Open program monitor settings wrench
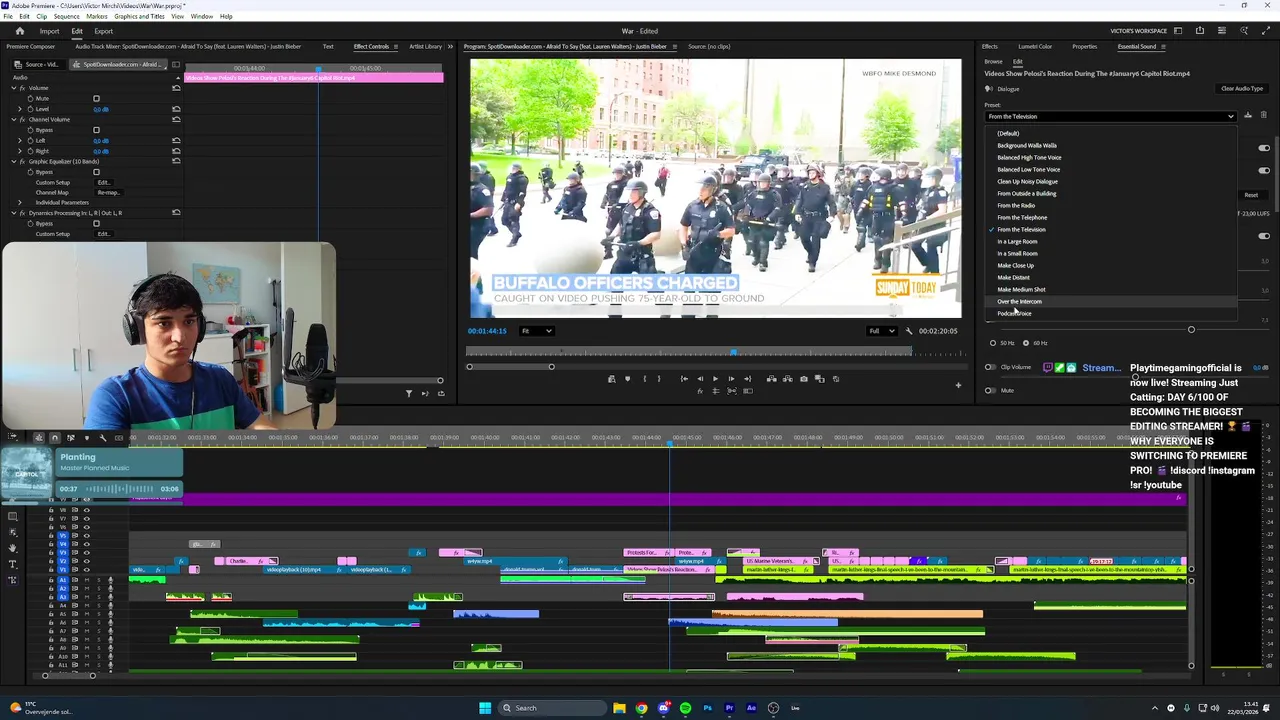1280x720 pixels. 909,331
